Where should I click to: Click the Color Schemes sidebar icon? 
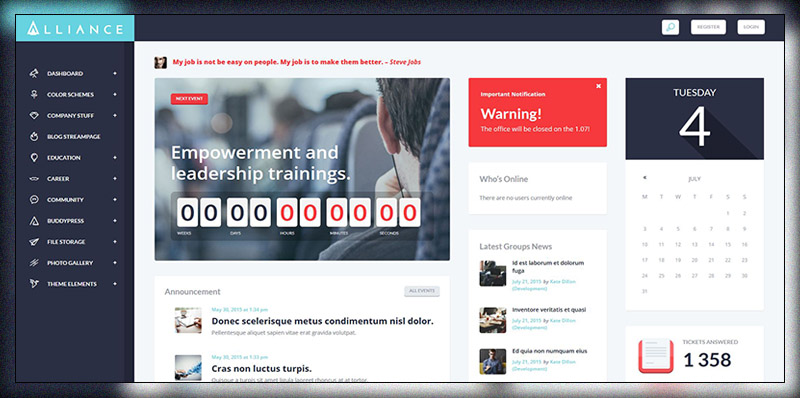click(34, 94)
